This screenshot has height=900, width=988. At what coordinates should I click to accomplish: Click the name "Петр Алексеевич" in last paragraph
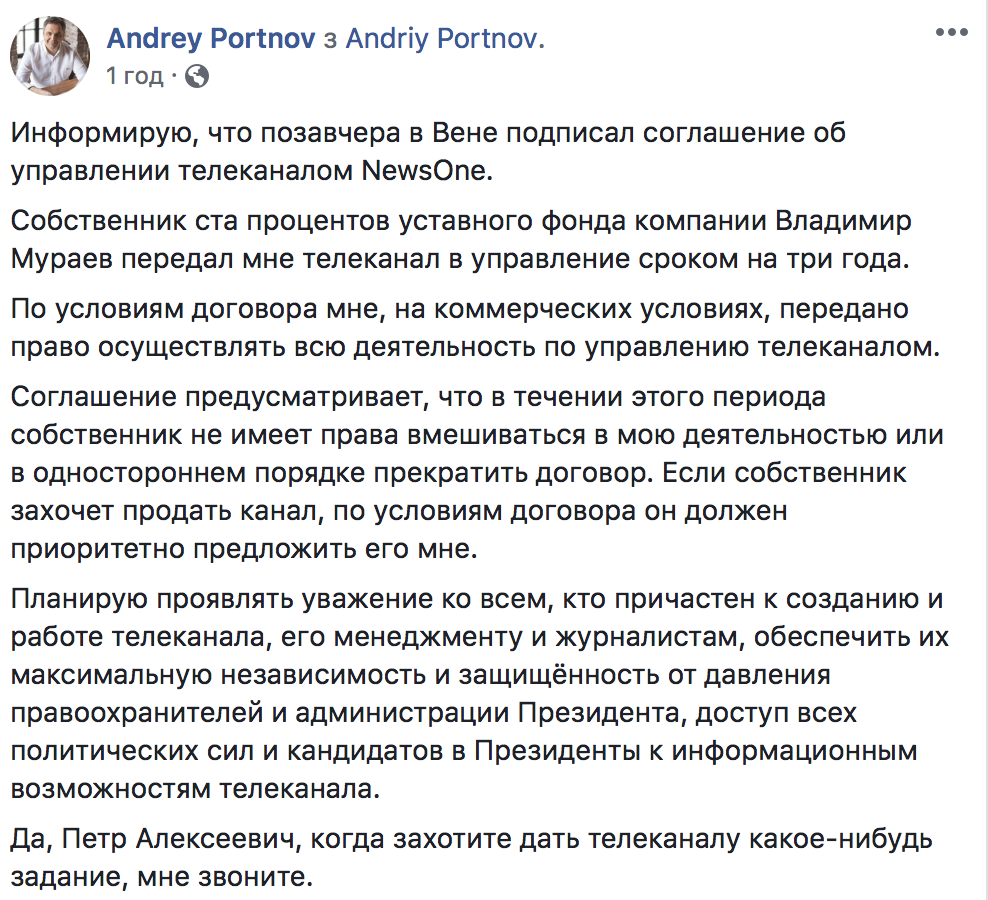click(x=178, y=839)
